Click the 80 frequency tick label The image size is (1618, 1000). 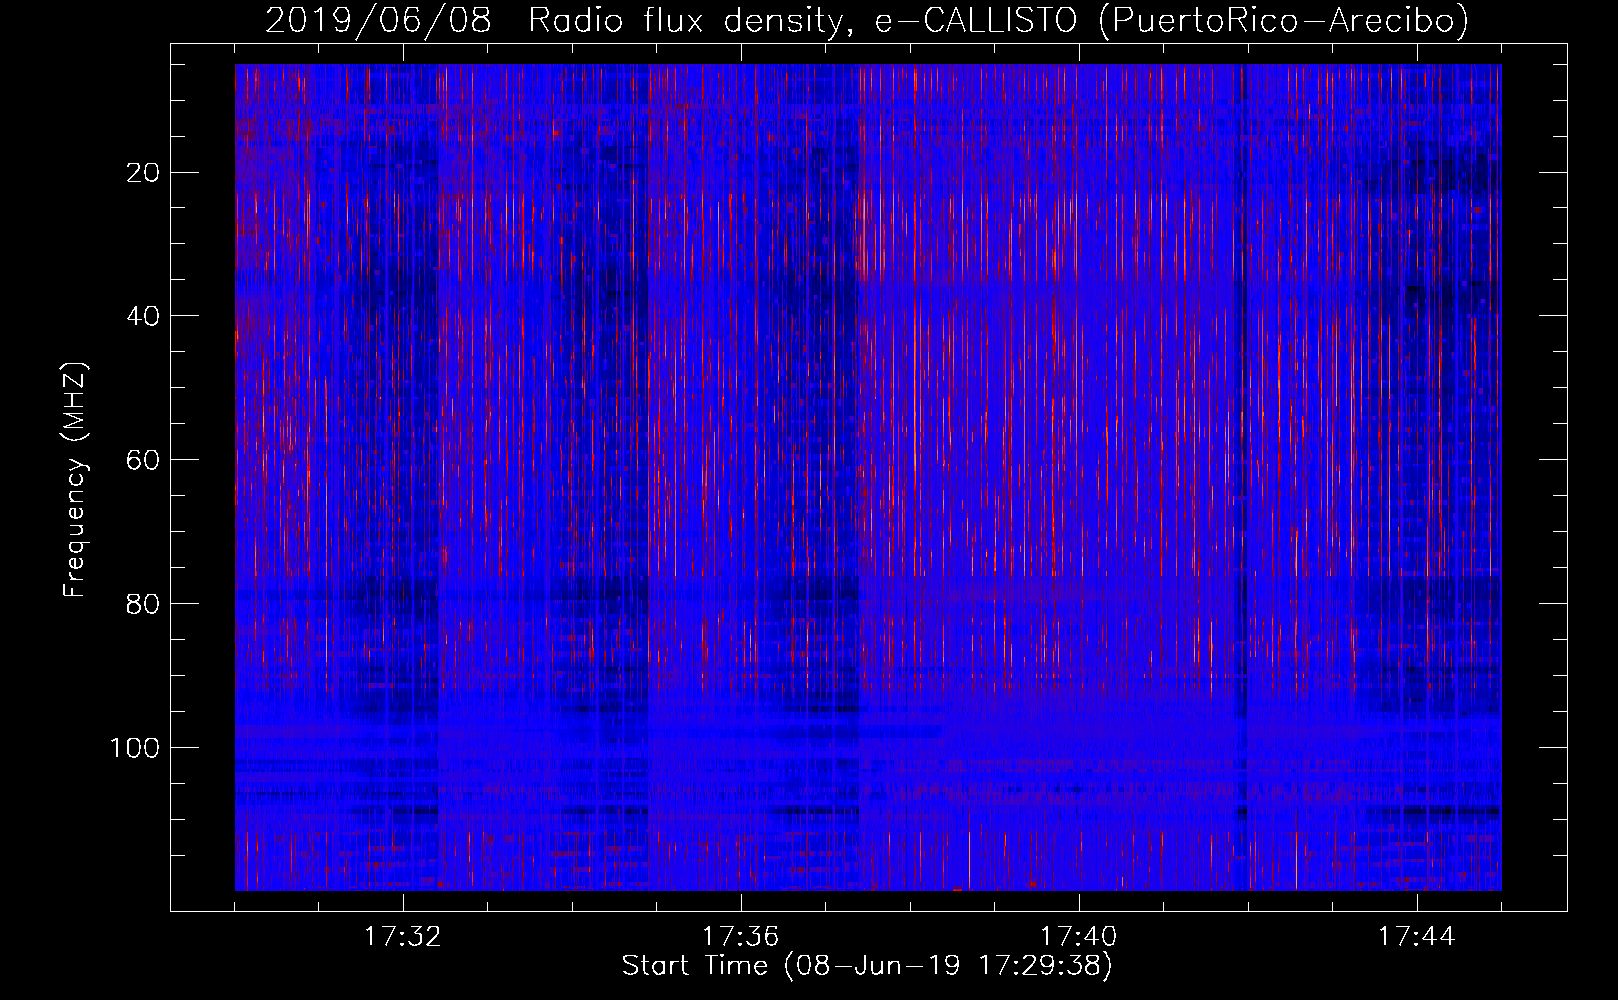click(x=143, y=605)
